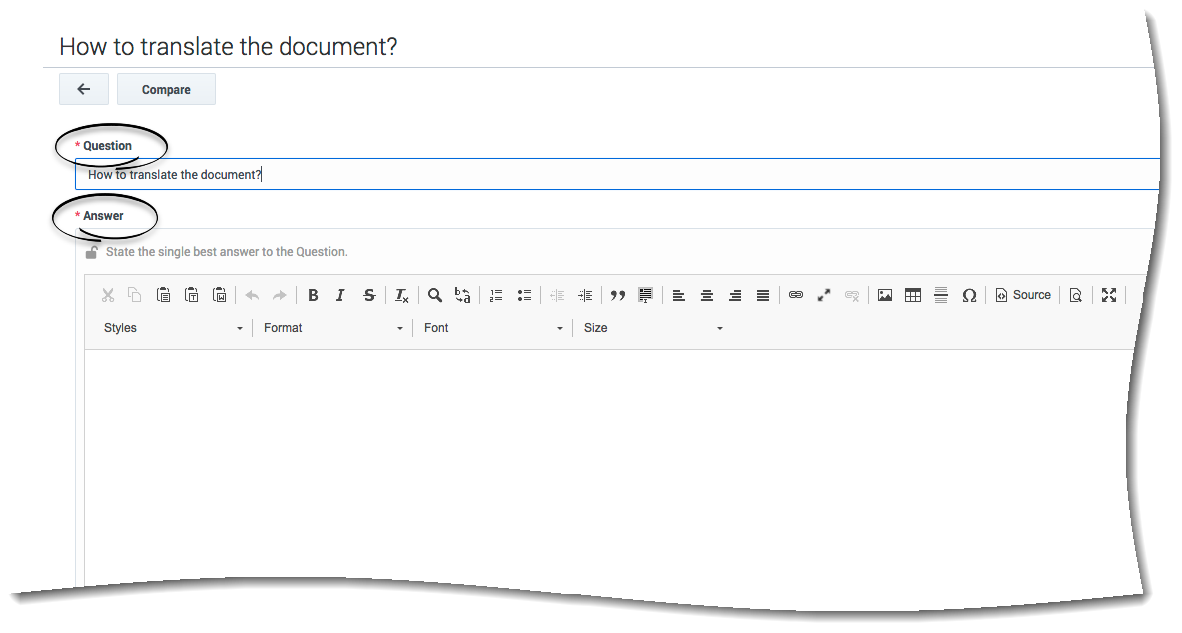Toggle bold formatting in the editor
1182x633 pixels.
313,295
